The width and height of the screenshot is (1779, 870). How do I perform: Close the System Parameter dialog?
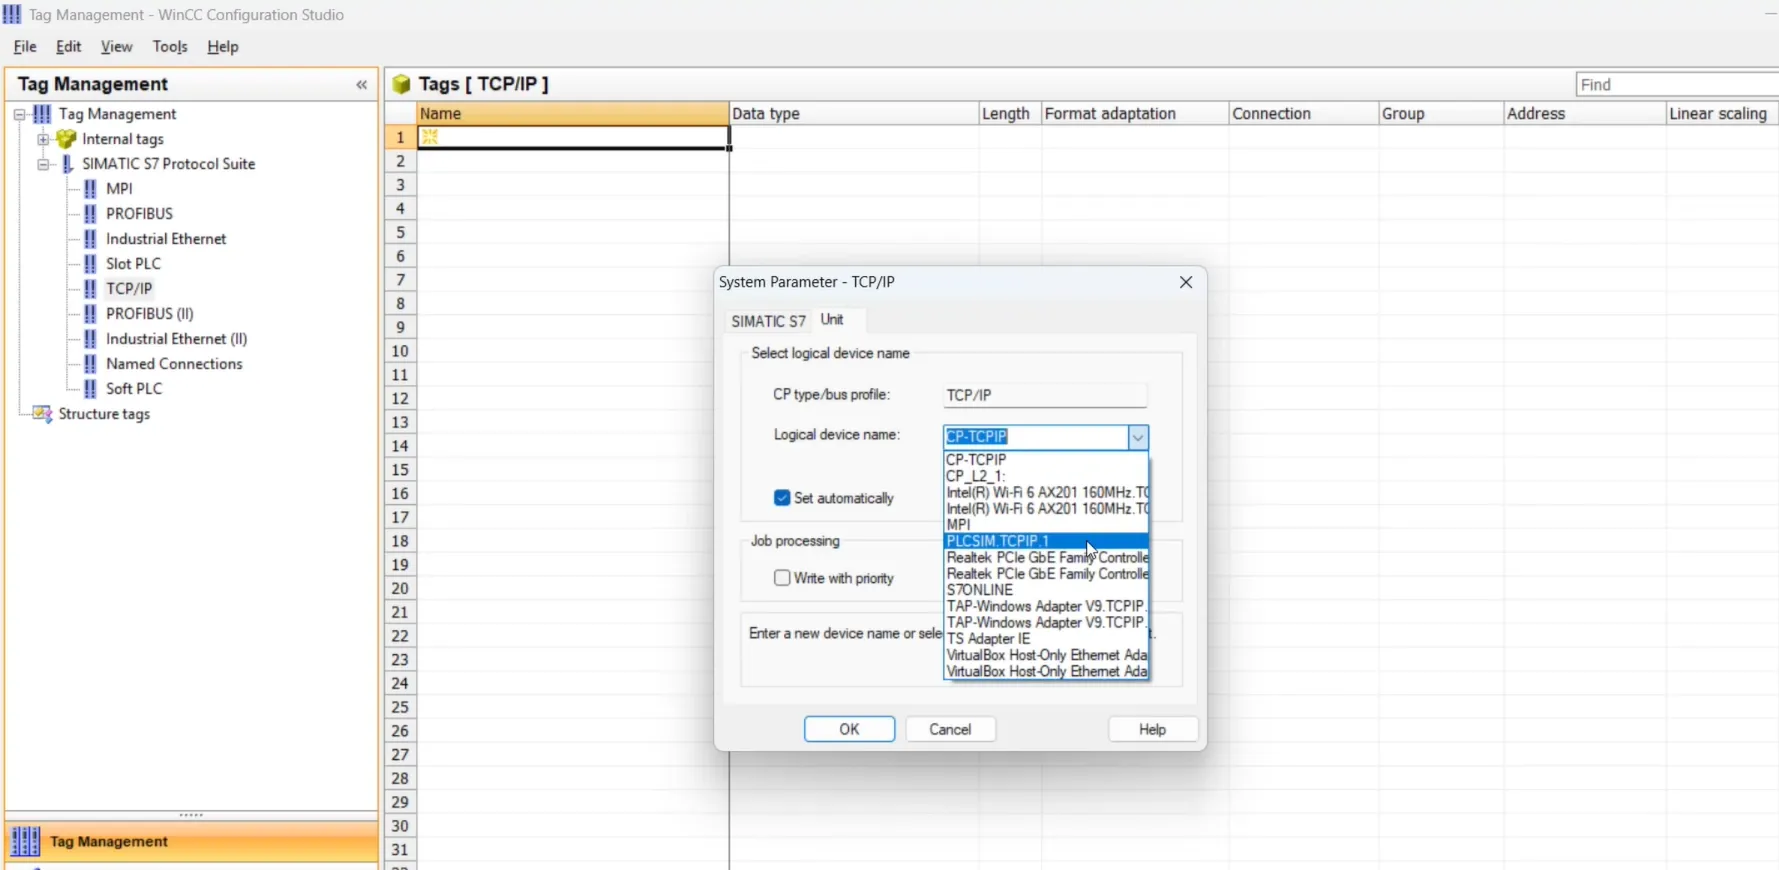point(1186,282)
